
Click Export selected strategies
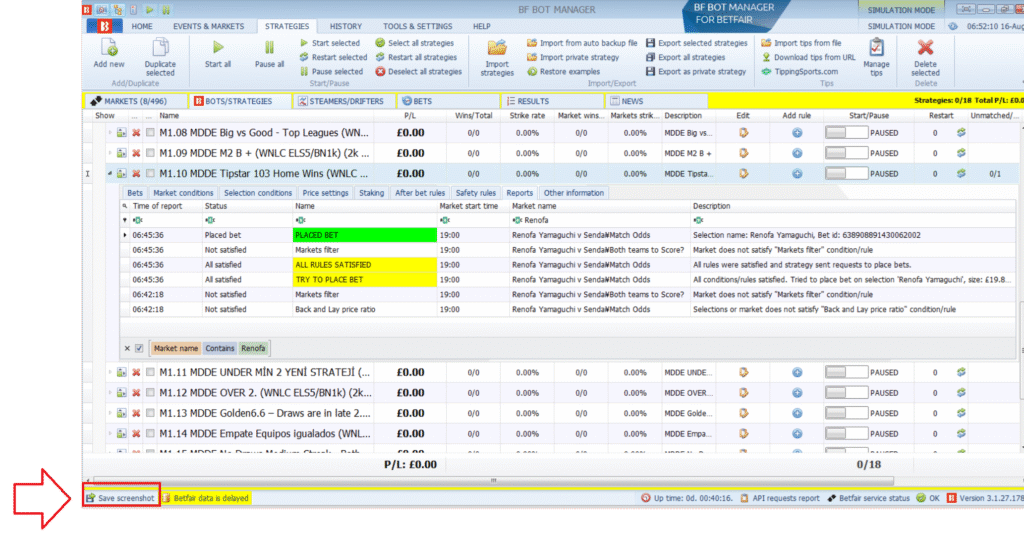pyautogui.click(x=696, y=43)
